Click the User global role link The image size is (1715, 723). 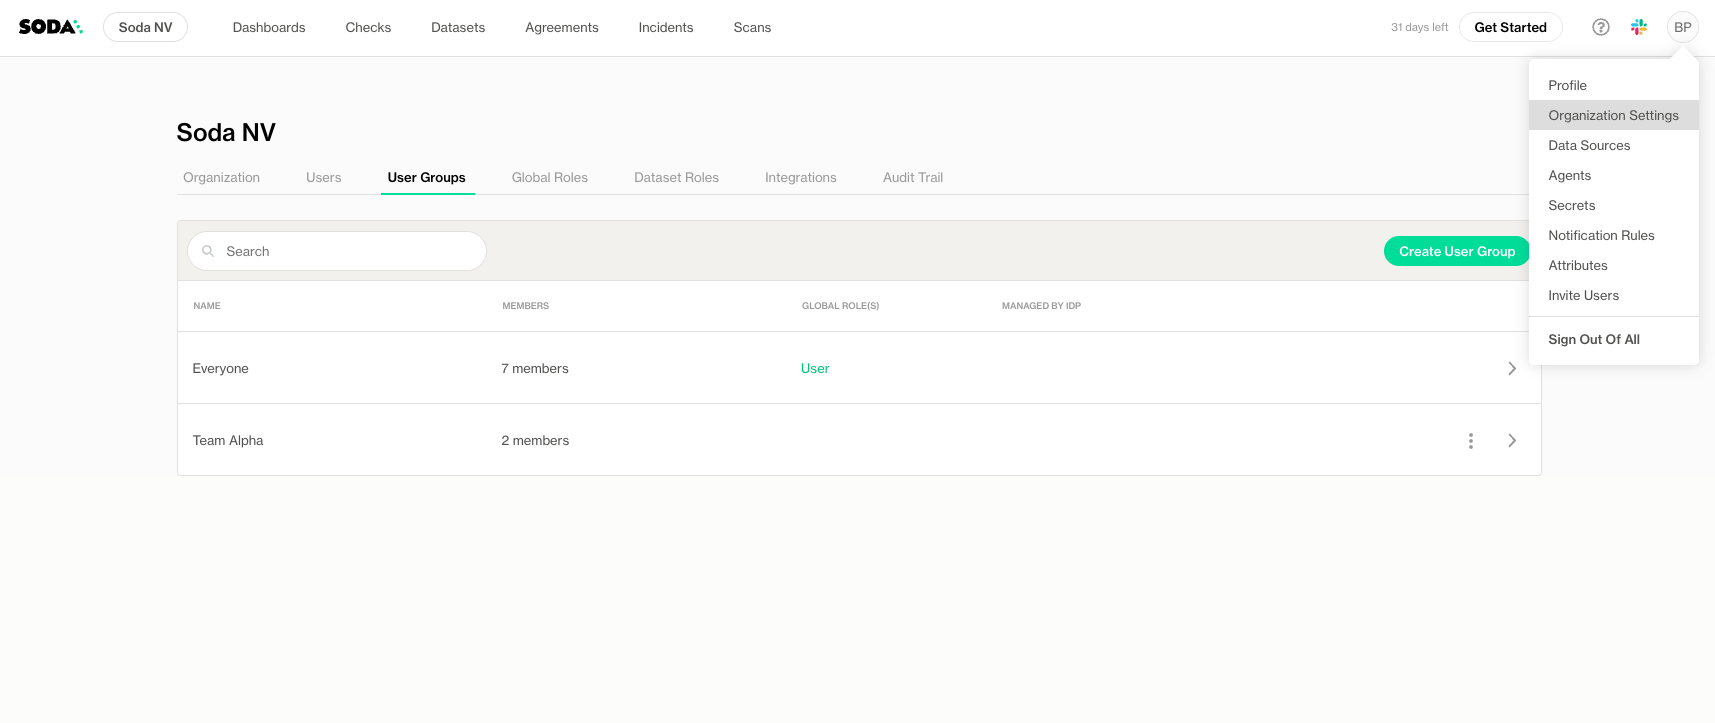click(814, 369)
